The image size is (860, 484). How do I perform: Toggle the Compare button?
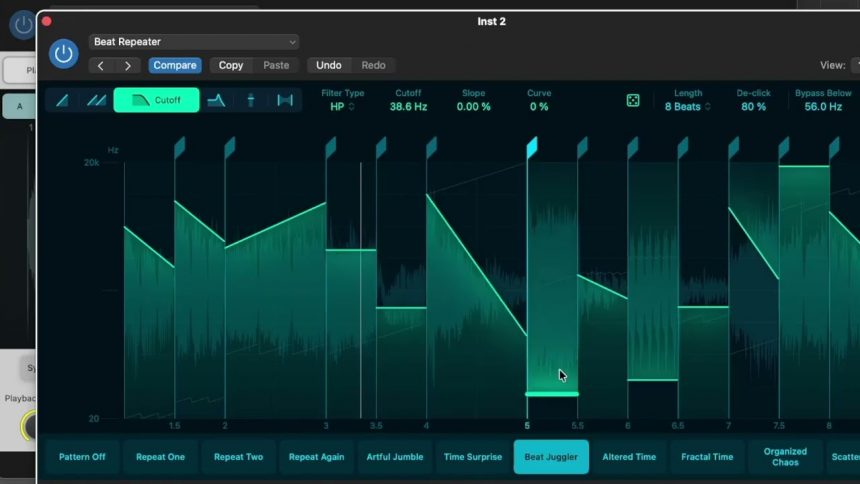(x=175, y=65)
